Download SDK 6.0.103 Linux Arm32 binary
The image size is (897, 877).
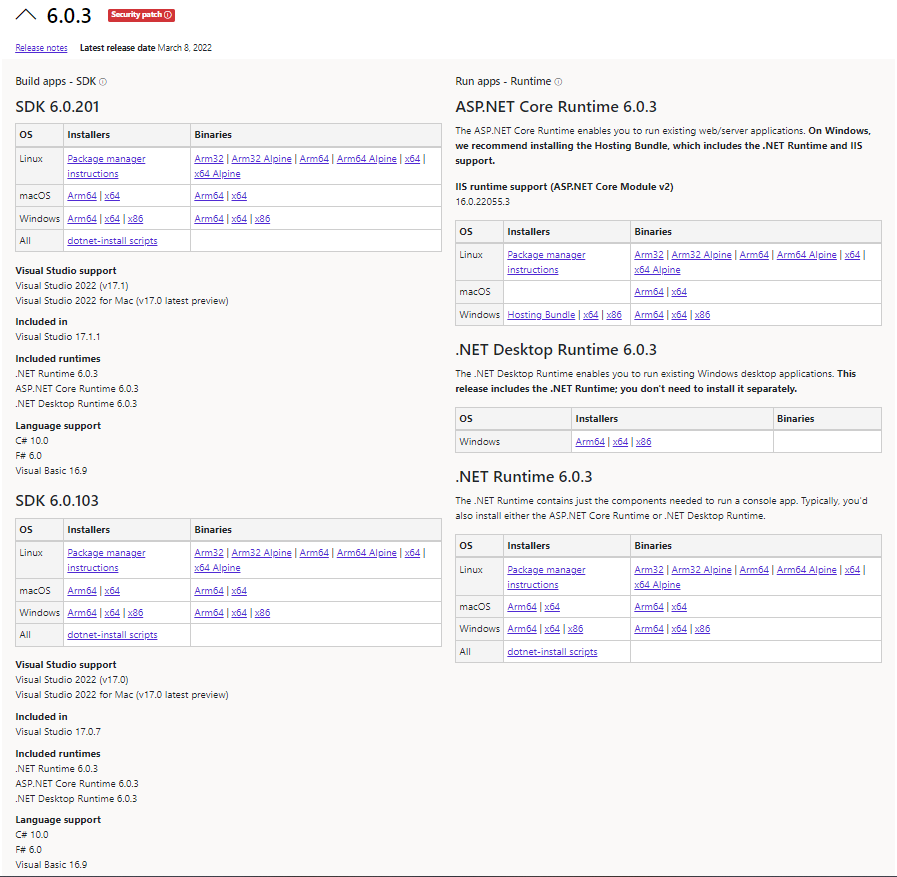209,553
